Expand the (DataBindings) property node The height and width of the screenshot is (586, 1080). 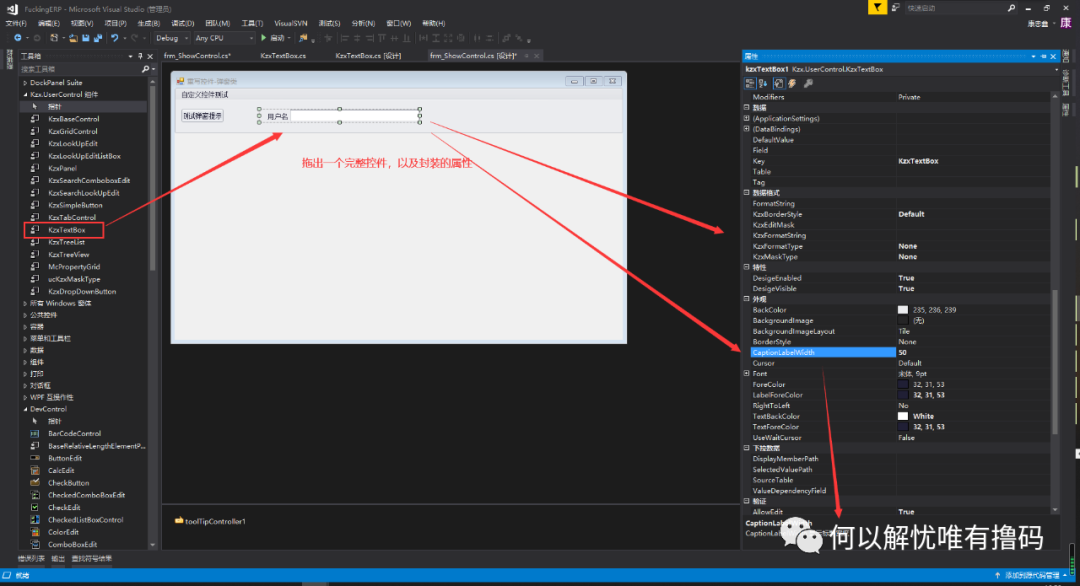[x=746, y=129]
